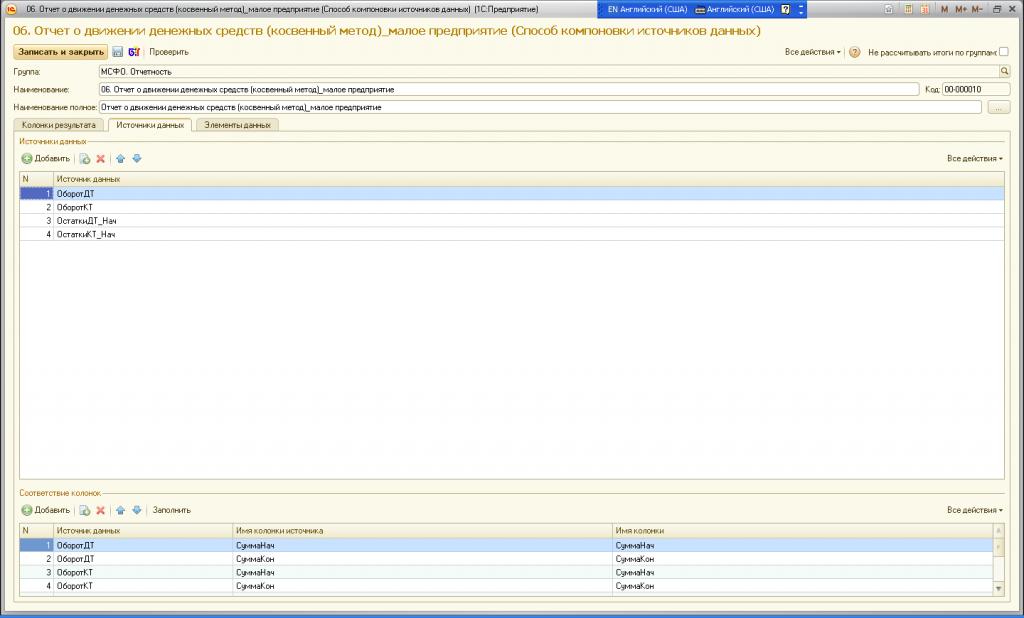This screenshot has width=1024, height=618.
Task: Click Источник данных header in lower table
Action: pyautogui.click(x=143, y=531)
